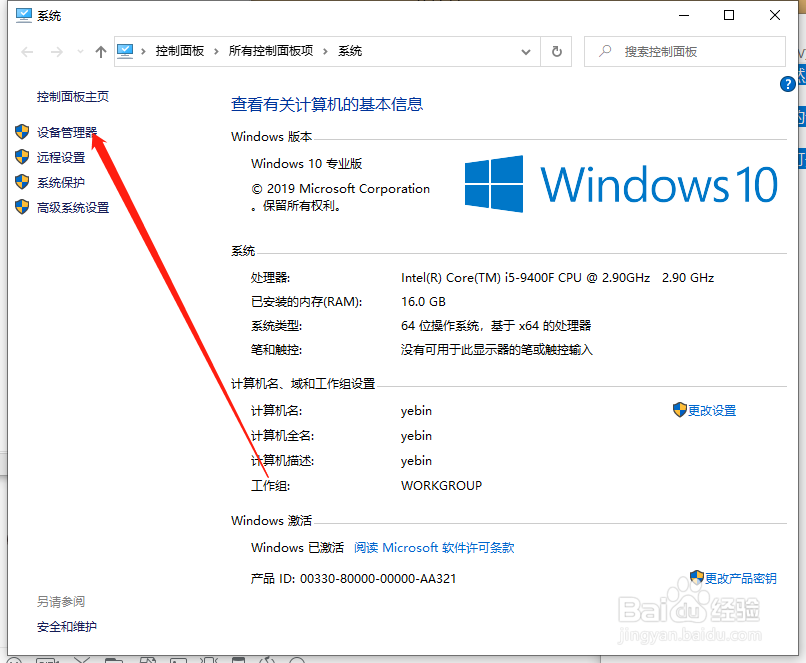
Task: Expand the breadcrumb arrow after 所有控制面板项
Action: pos(325,51)
